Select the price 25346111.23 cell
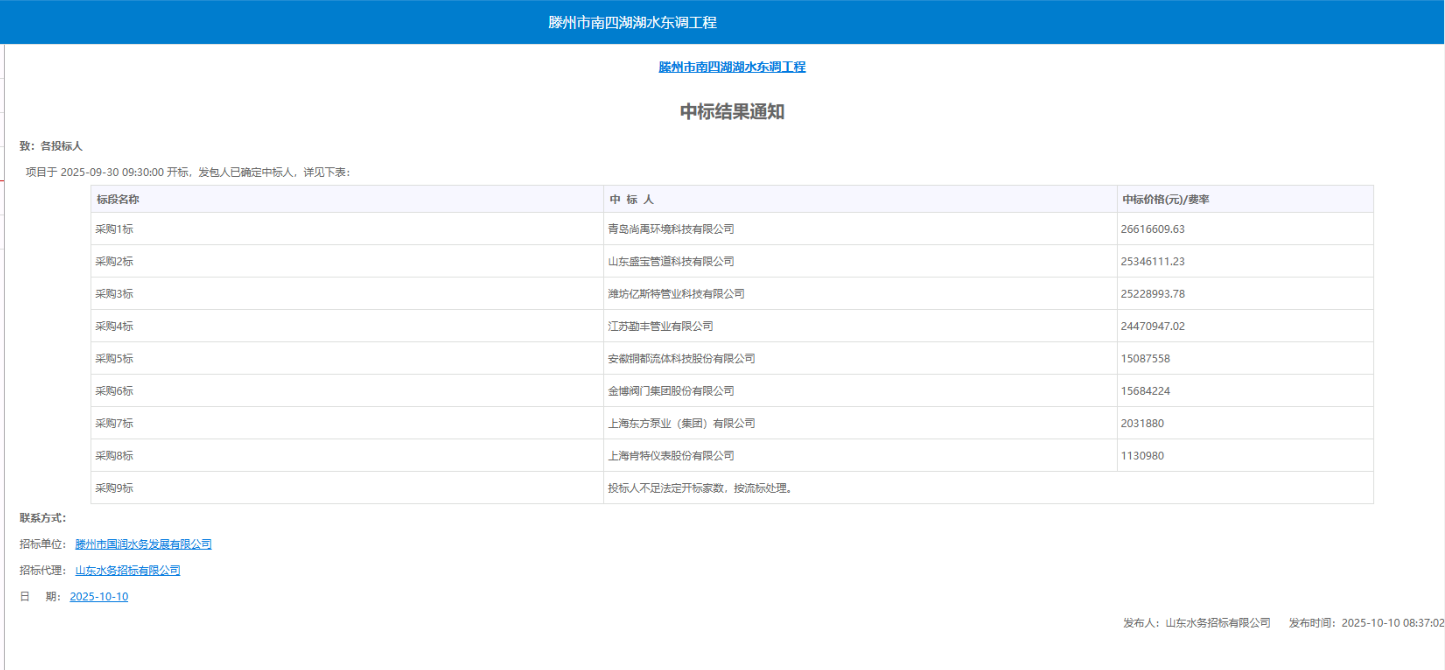The image size is (1445, 670). pyautogui.click(x=1164, y=261)
